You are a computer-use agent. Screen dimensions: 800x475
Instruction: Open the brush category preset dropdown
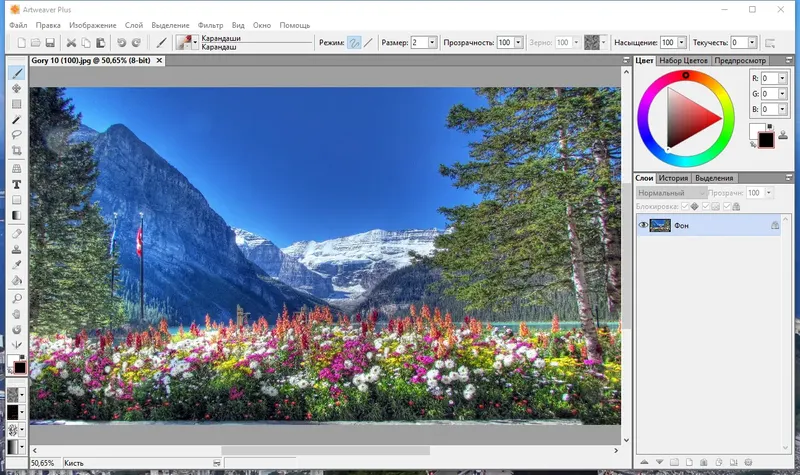click(195, 43)
